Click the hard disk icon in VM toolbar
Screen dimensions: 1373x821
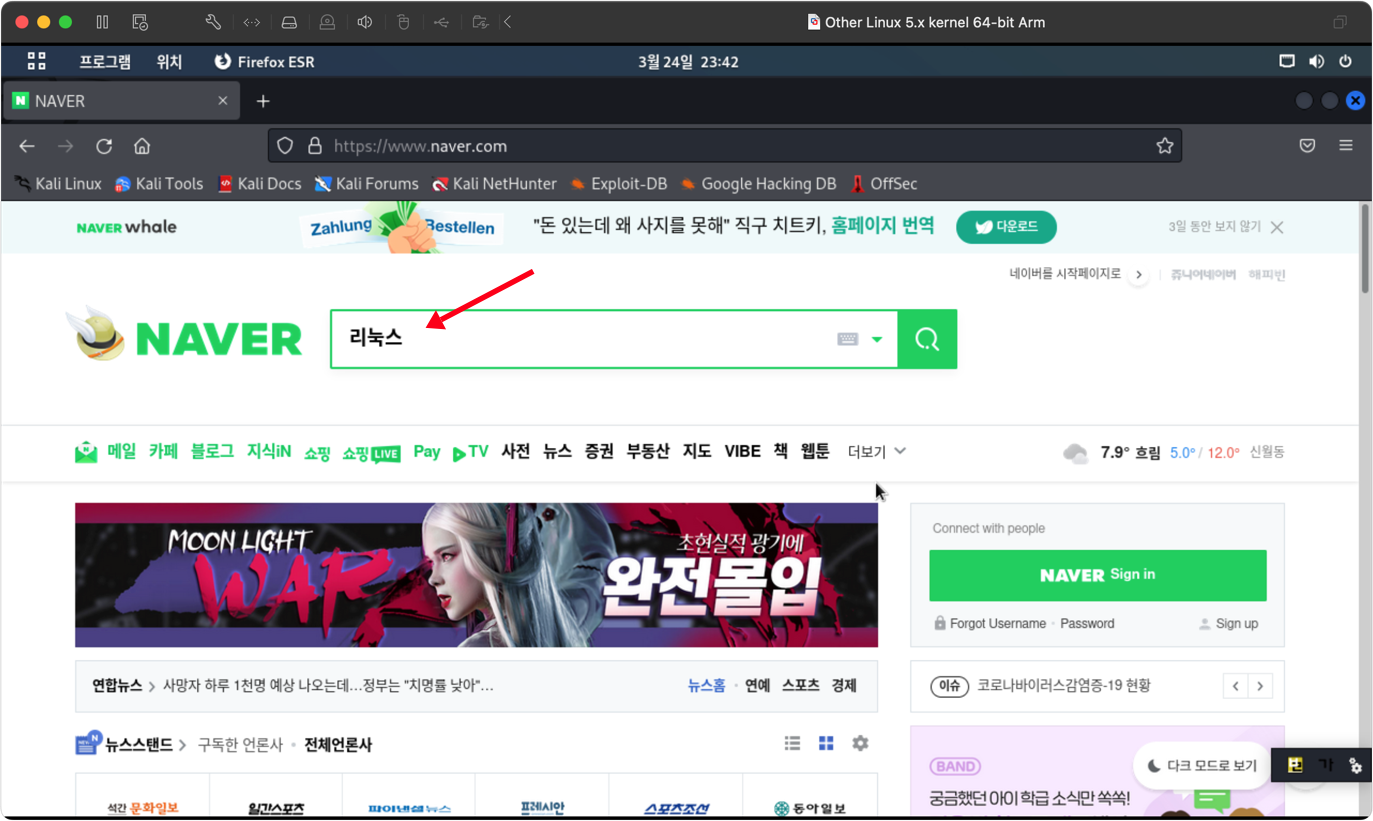click(289, 22)
